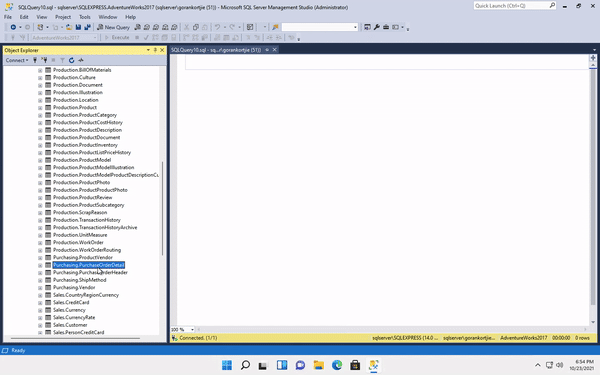The image size is (600, 375).
Task: Expand Sales.Customer table node
Action: tap(40, 325)
